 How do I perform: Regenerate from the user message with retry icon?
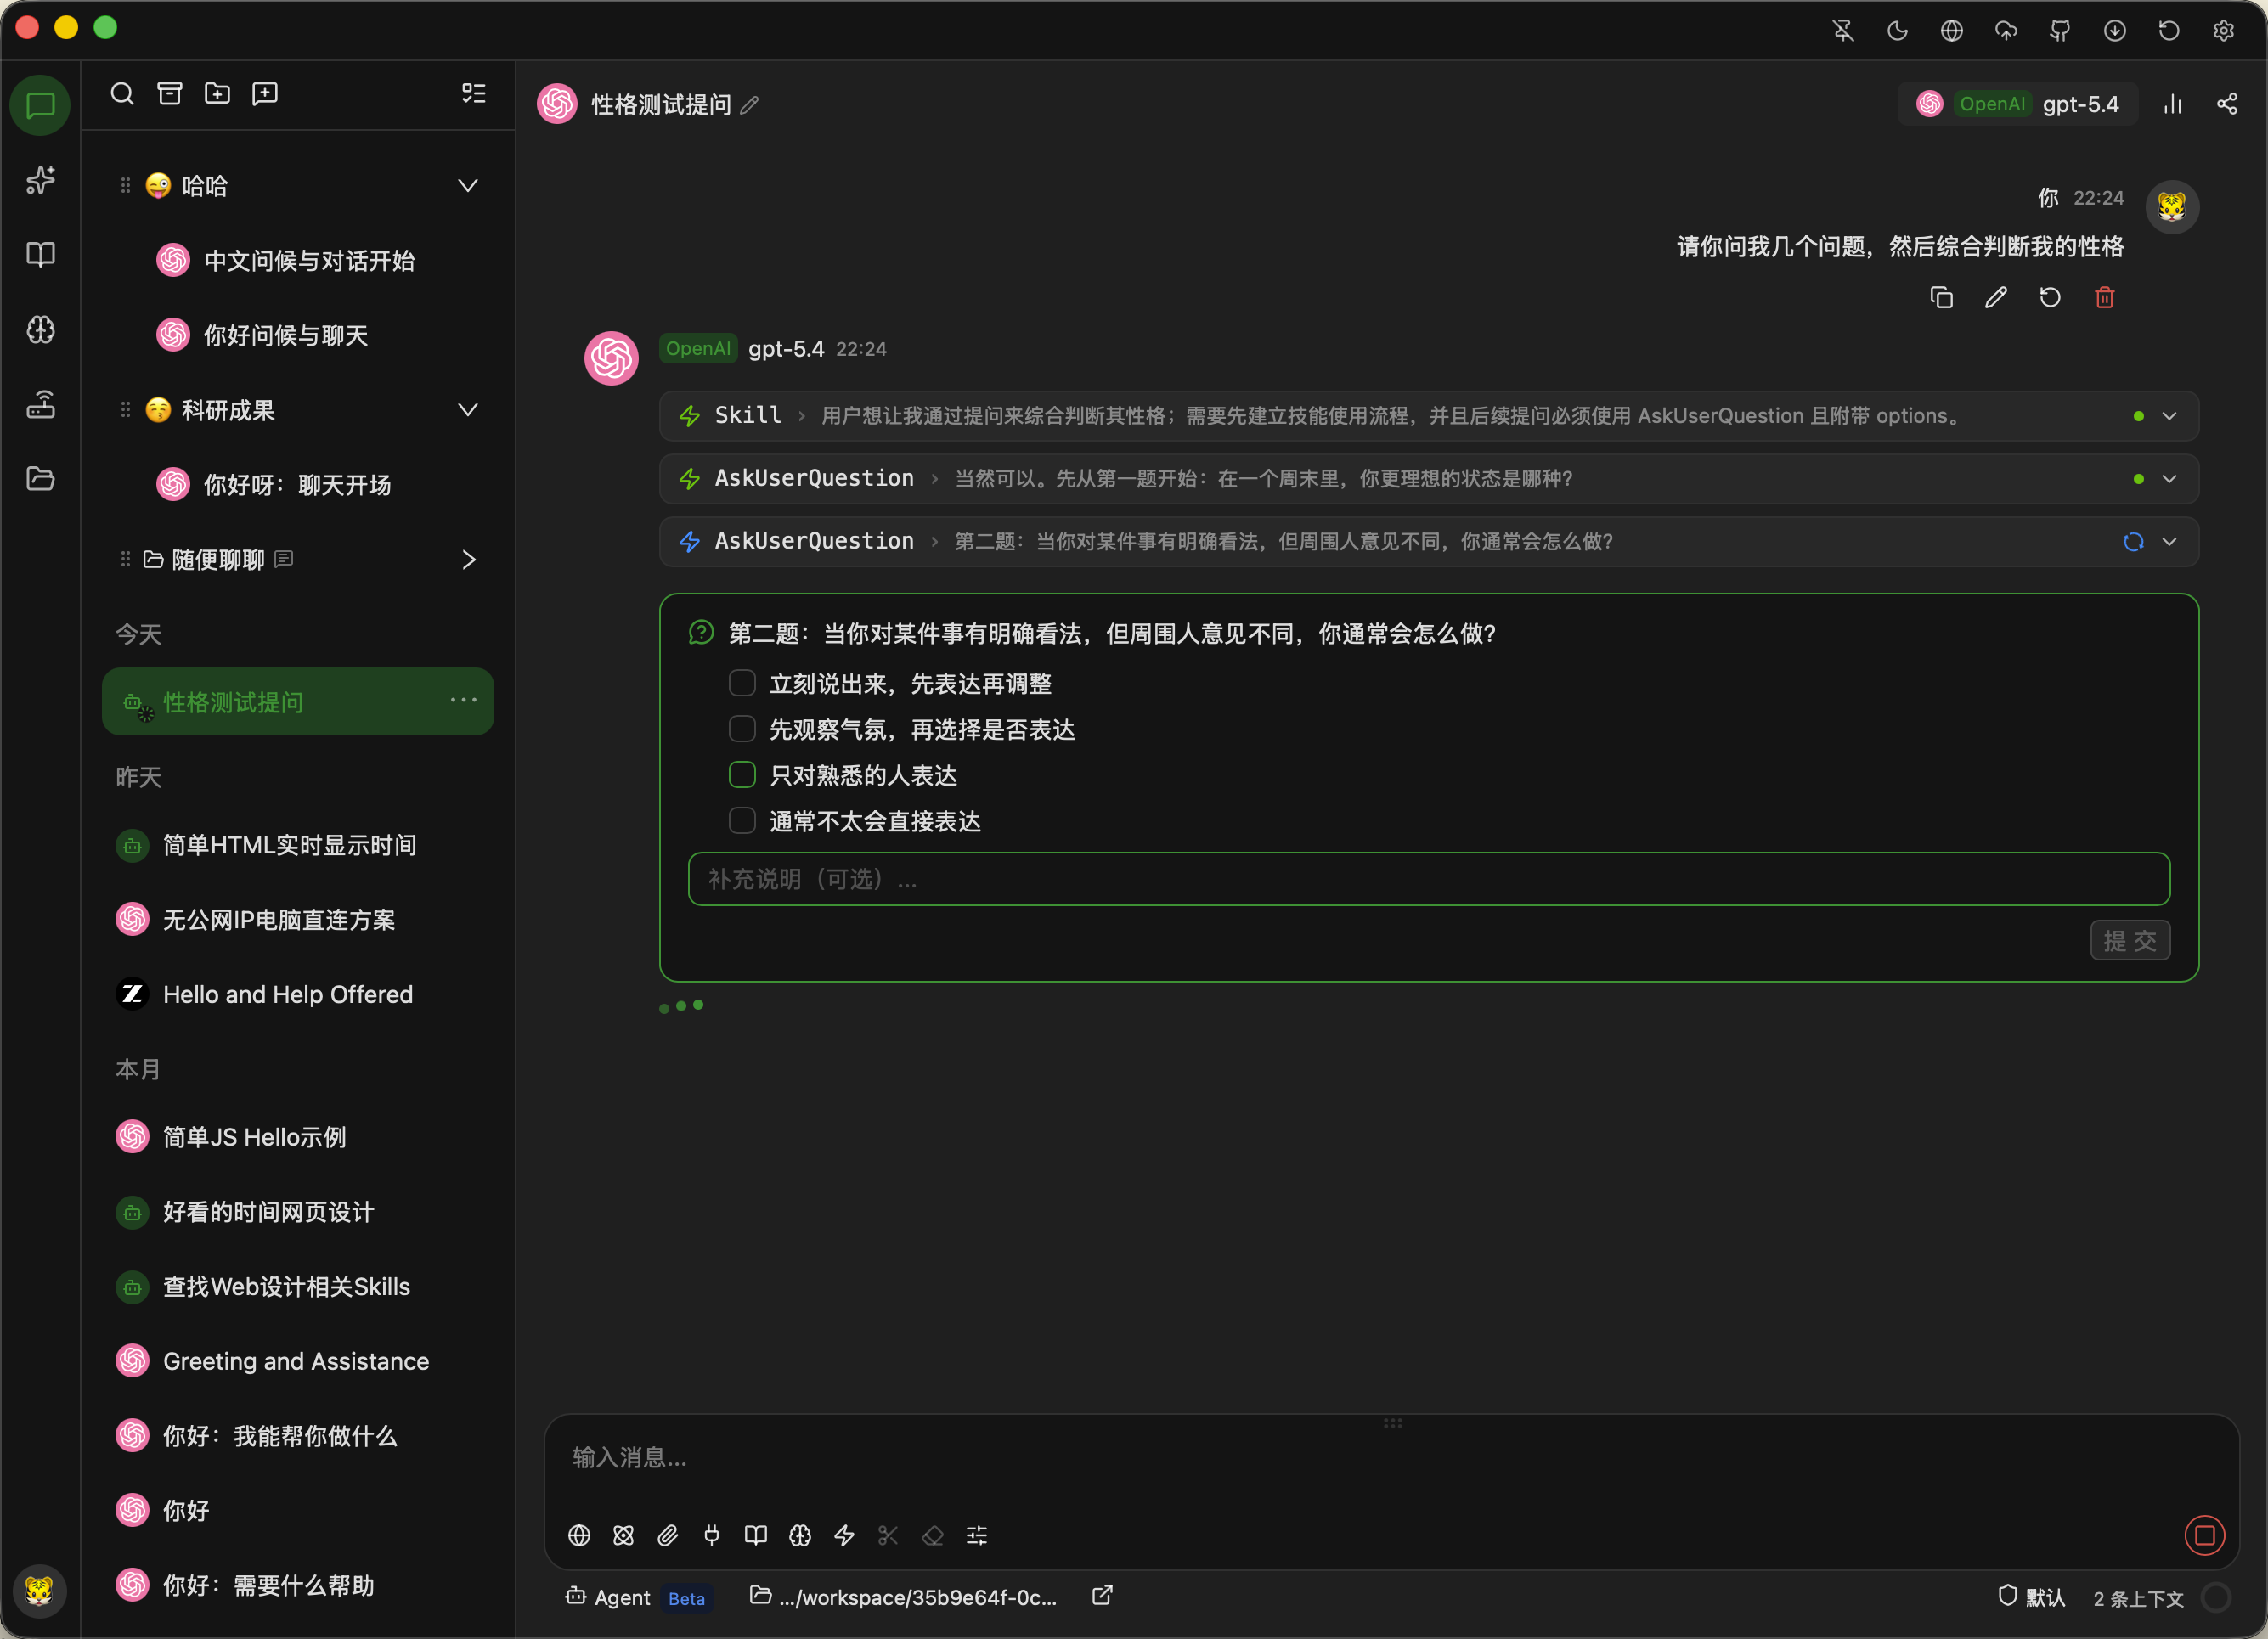(2050, 297)
